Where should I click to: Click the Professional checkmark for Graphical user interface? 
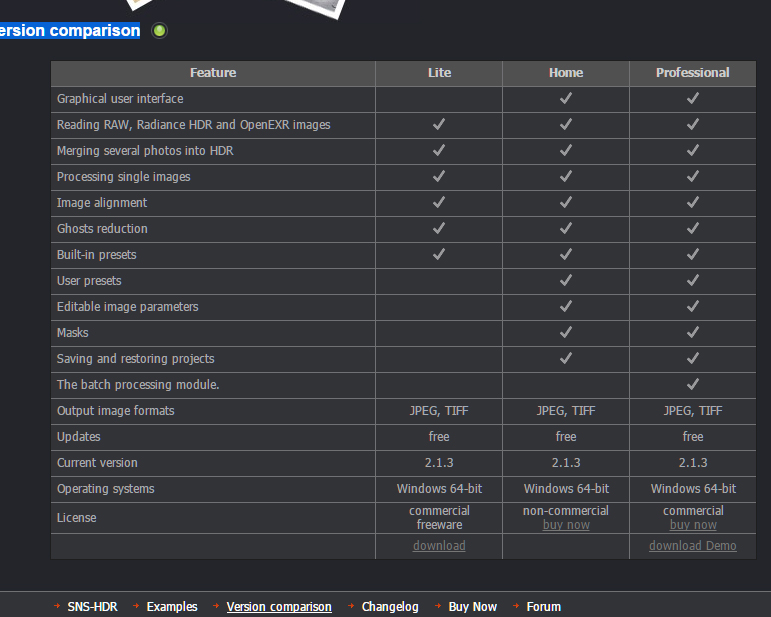tap(693, 98)
